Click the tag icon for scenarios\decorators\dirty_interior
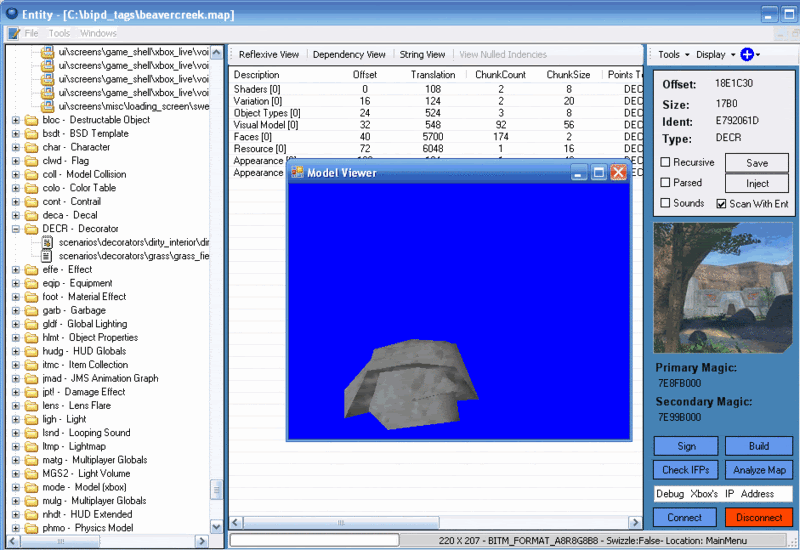Image resolution: width=800 pixels, height=550 pixels. [x=47, y=242]
